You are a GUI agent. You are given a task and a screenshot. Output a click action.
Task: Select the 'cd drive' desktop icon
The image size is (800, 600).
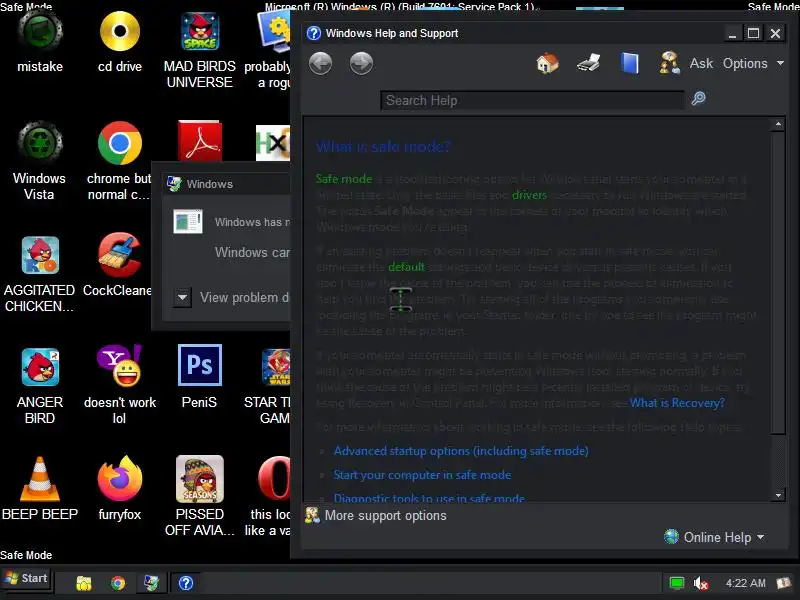pyautogui.click(x=120, y=42)
